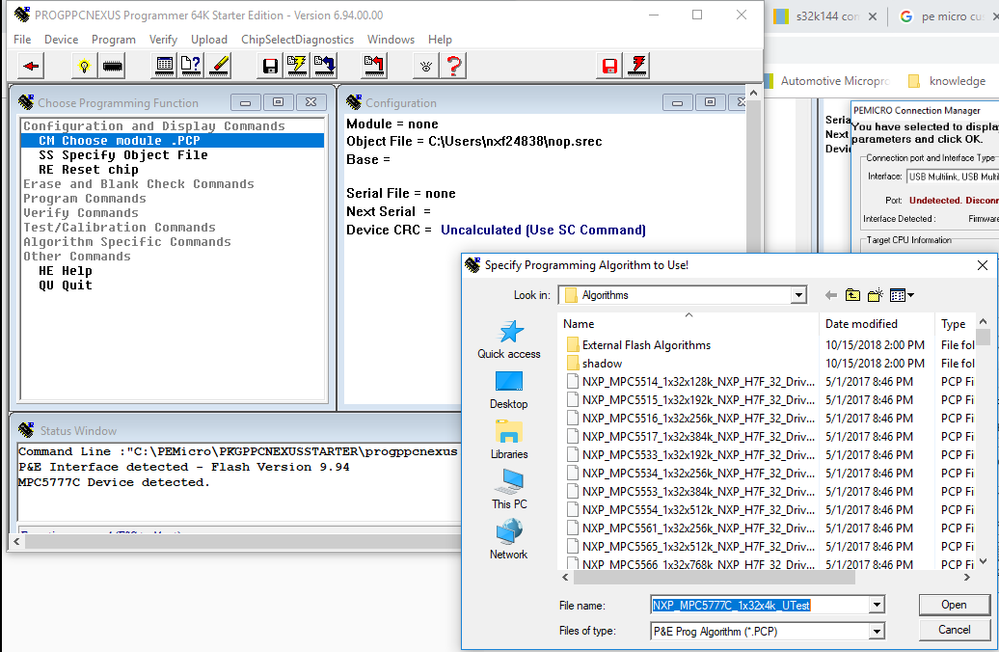
Task: Click the black floppy disk toolbar icon
Action: pyautogui.click(x=270, y=66)
